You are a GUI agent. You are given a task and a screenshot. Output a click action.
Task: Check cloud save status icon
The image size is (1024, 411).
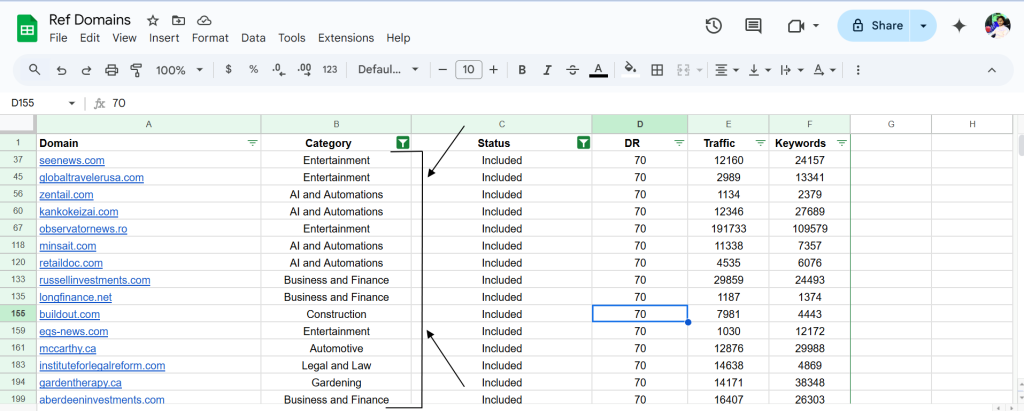point(204,20)
